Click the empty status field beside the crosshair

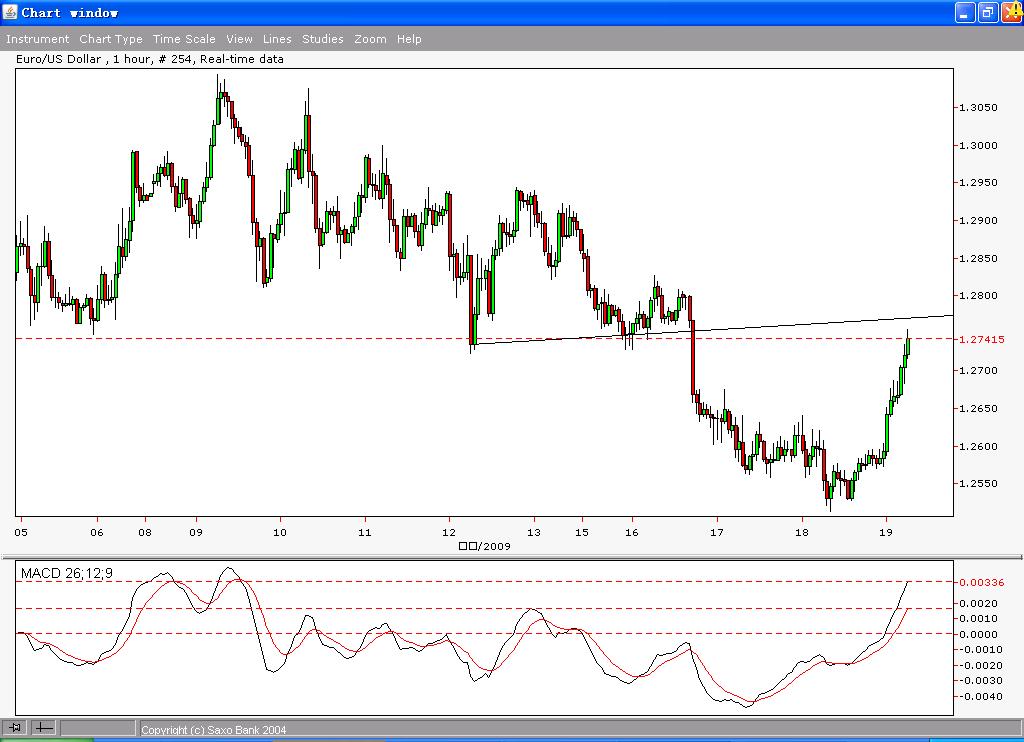(98, 727)
